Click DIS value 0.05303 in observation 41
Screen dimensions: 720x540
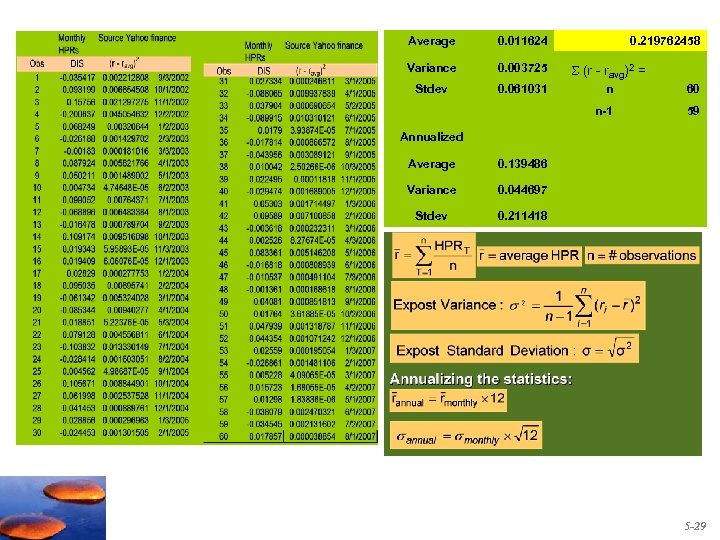click(x=268, y=203)
